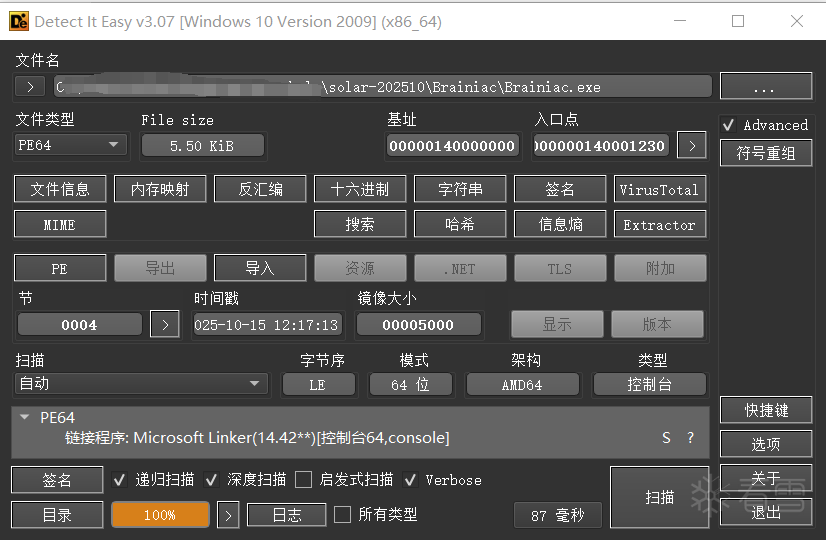826x540 pixels.
Task: Click the Detect It Easy app icon
Action: pyautogui.click(x=19, y=21)
